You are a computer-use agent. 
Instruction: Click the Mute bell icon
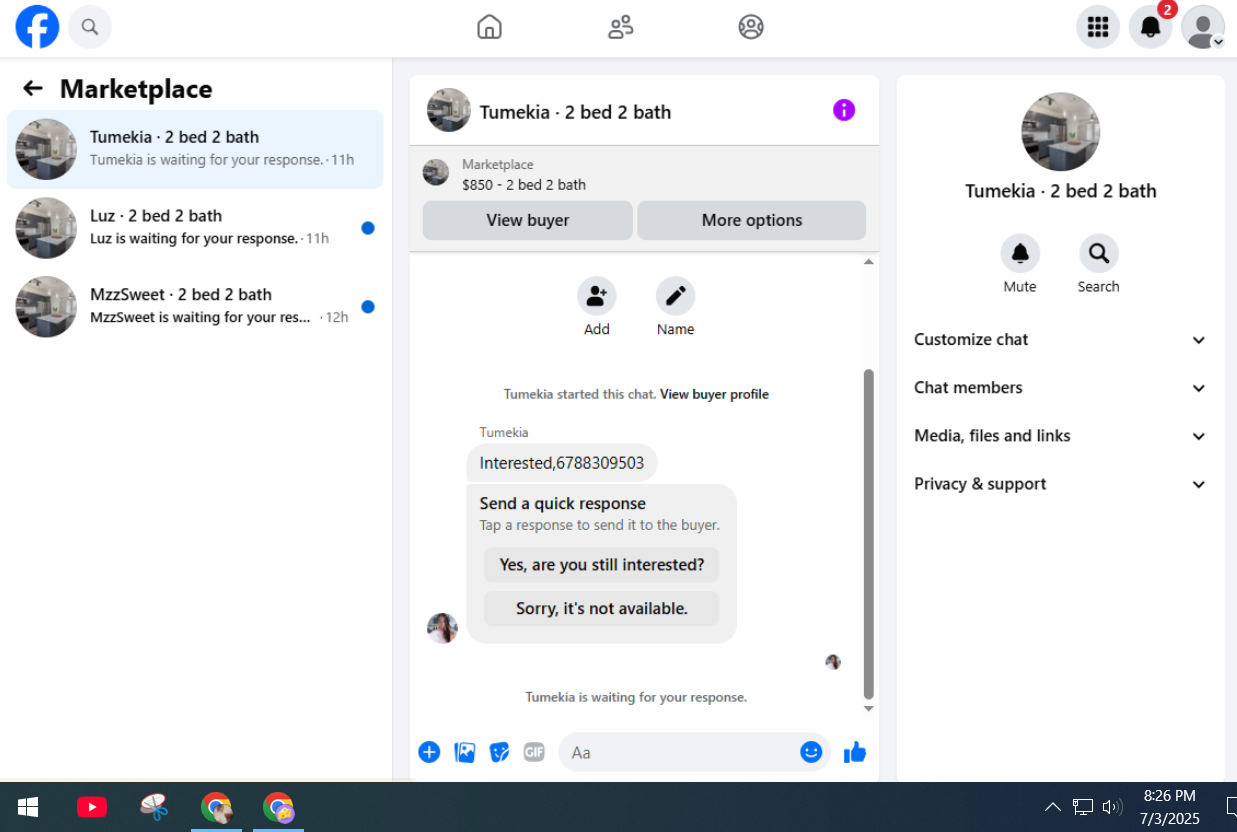(1020, 254)
